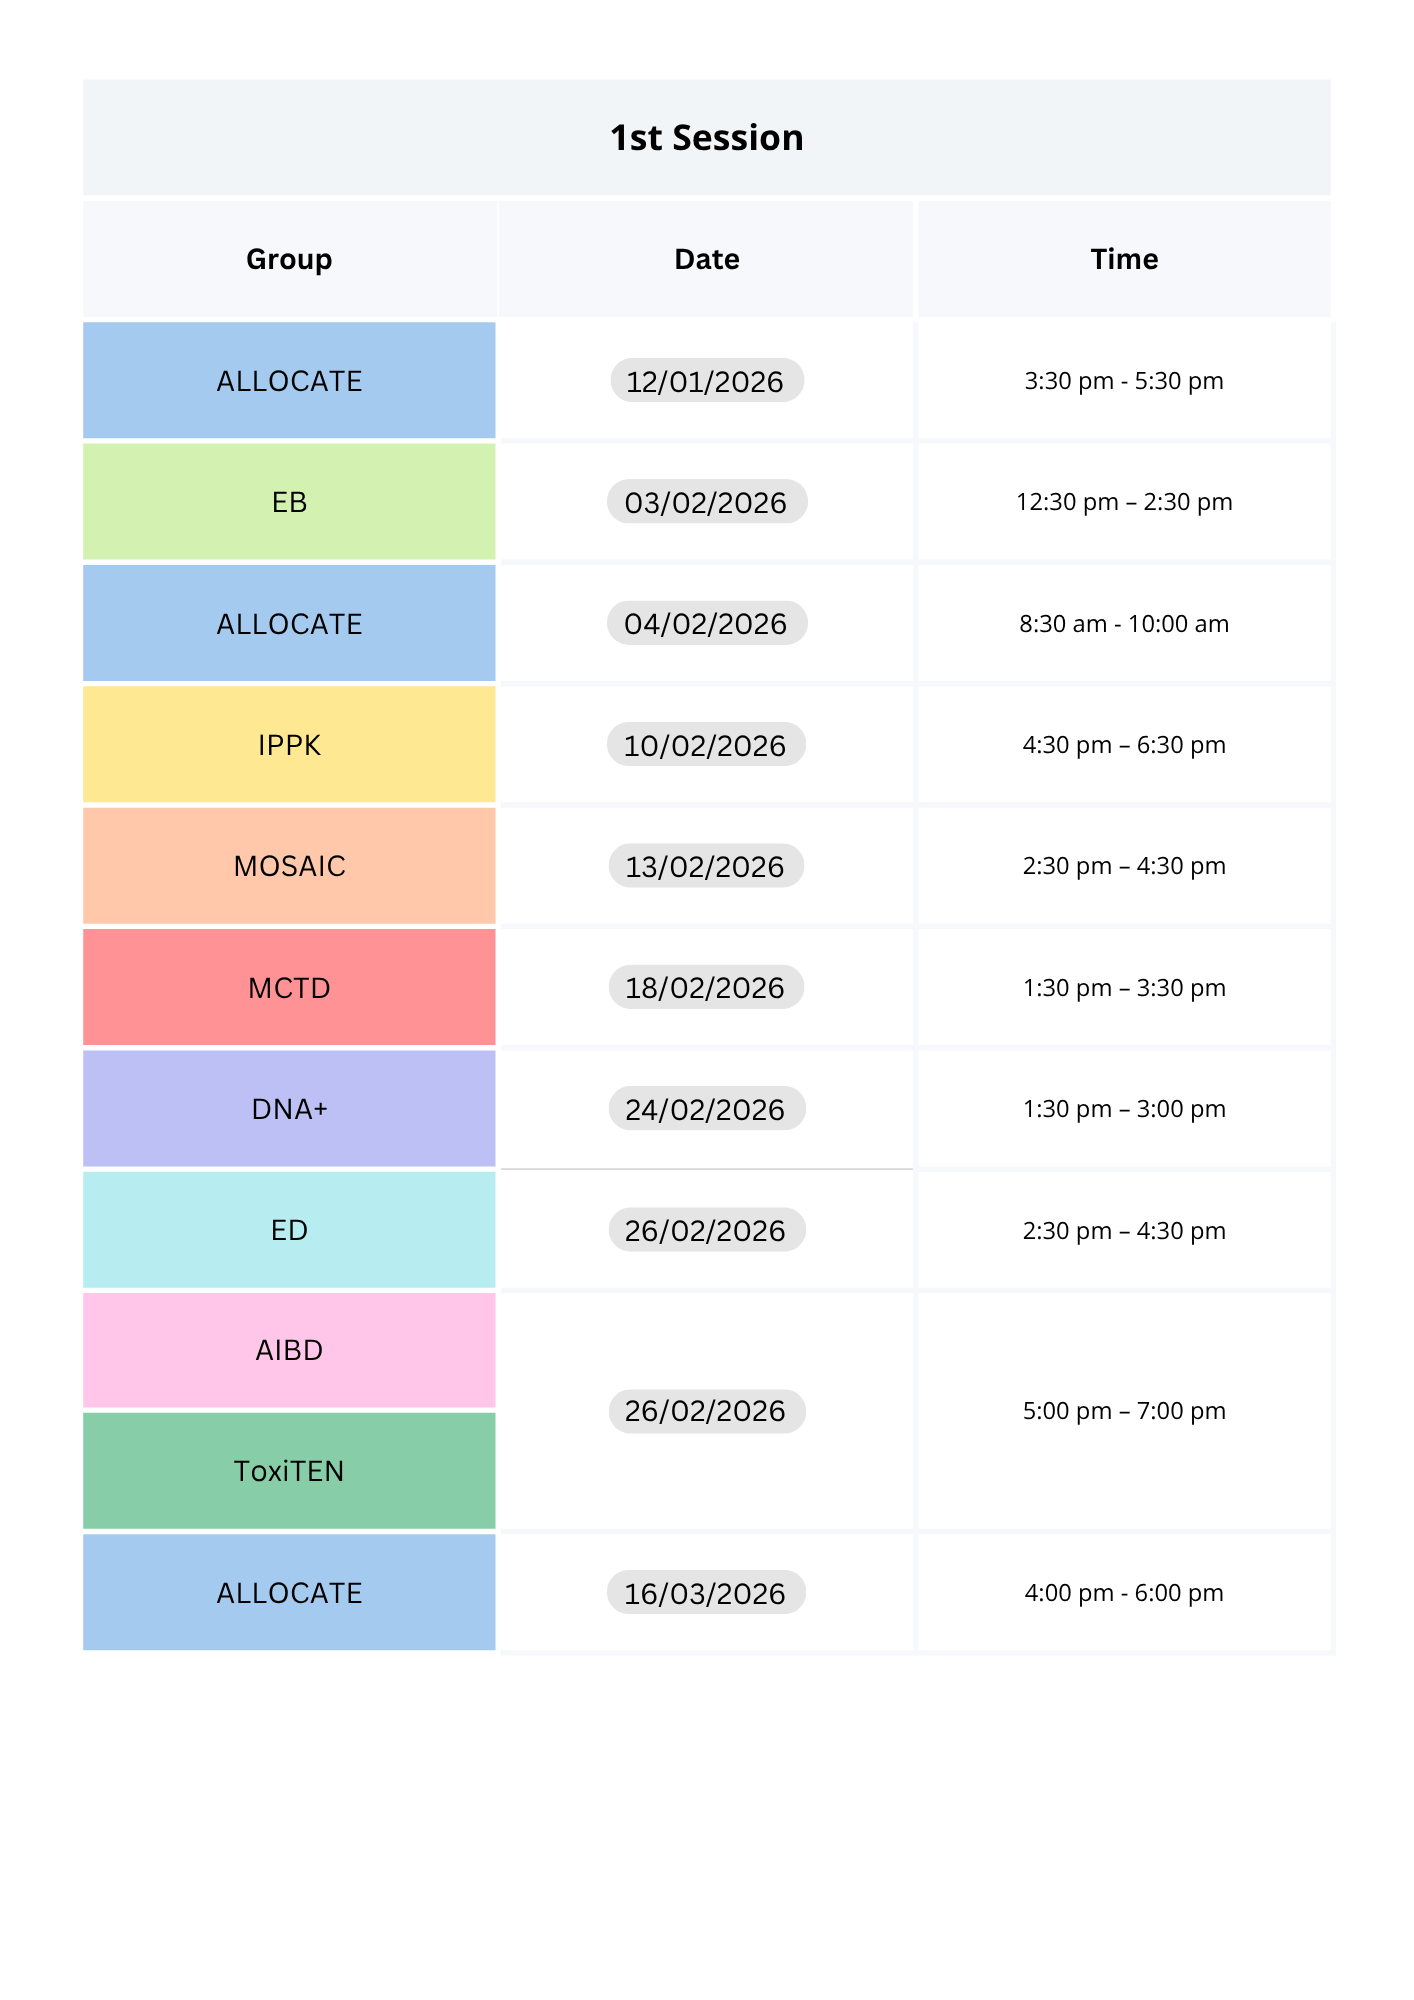Image resolution: width=1414 pixels, height=2000 pixels.
Task: Click the yellow IPPK group cell
Action: click(289, 745)
